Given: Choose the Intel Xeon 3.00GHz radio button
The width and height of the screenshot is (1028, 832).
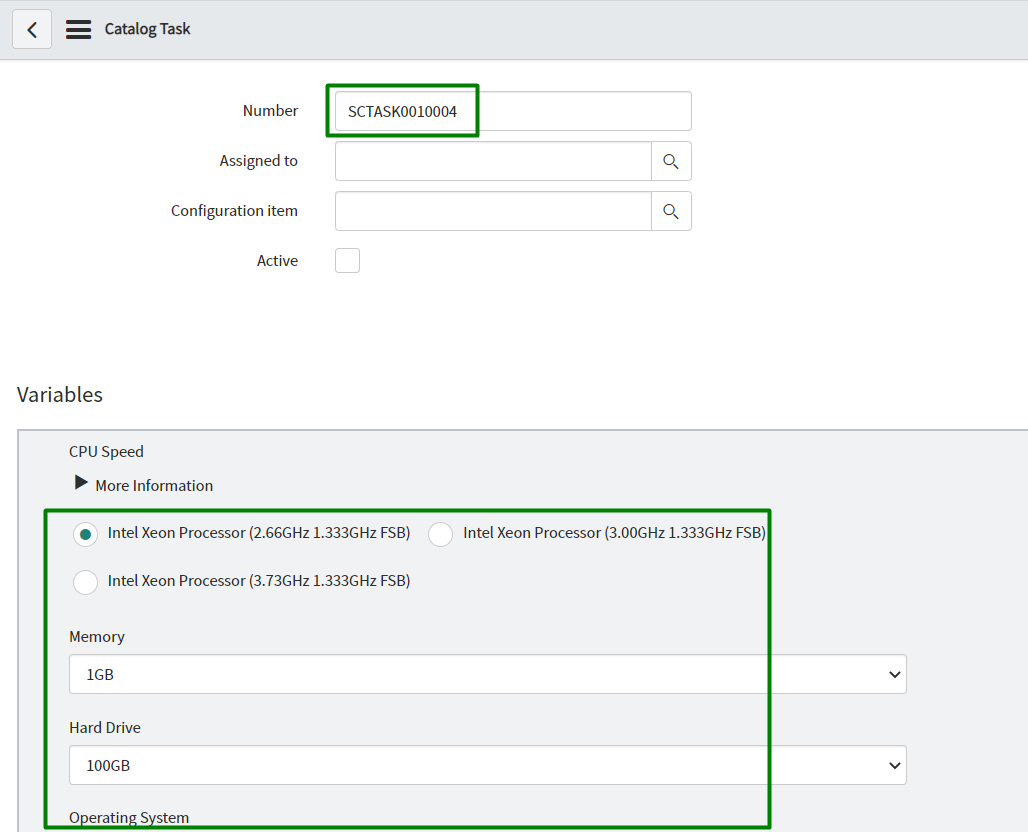Looking at the screenshot, I should pos(441,534).
